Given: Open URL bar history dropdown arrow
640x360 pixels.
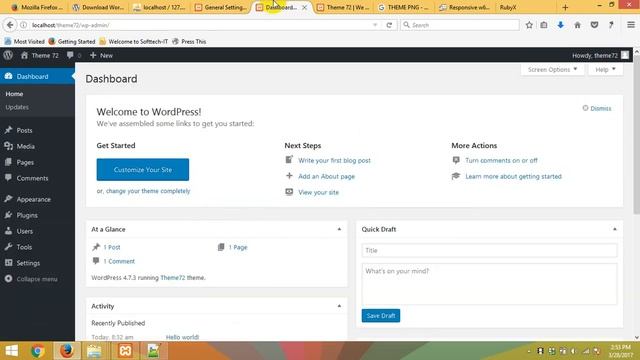Looking at the screenshot, I should (x=375, y=25).
